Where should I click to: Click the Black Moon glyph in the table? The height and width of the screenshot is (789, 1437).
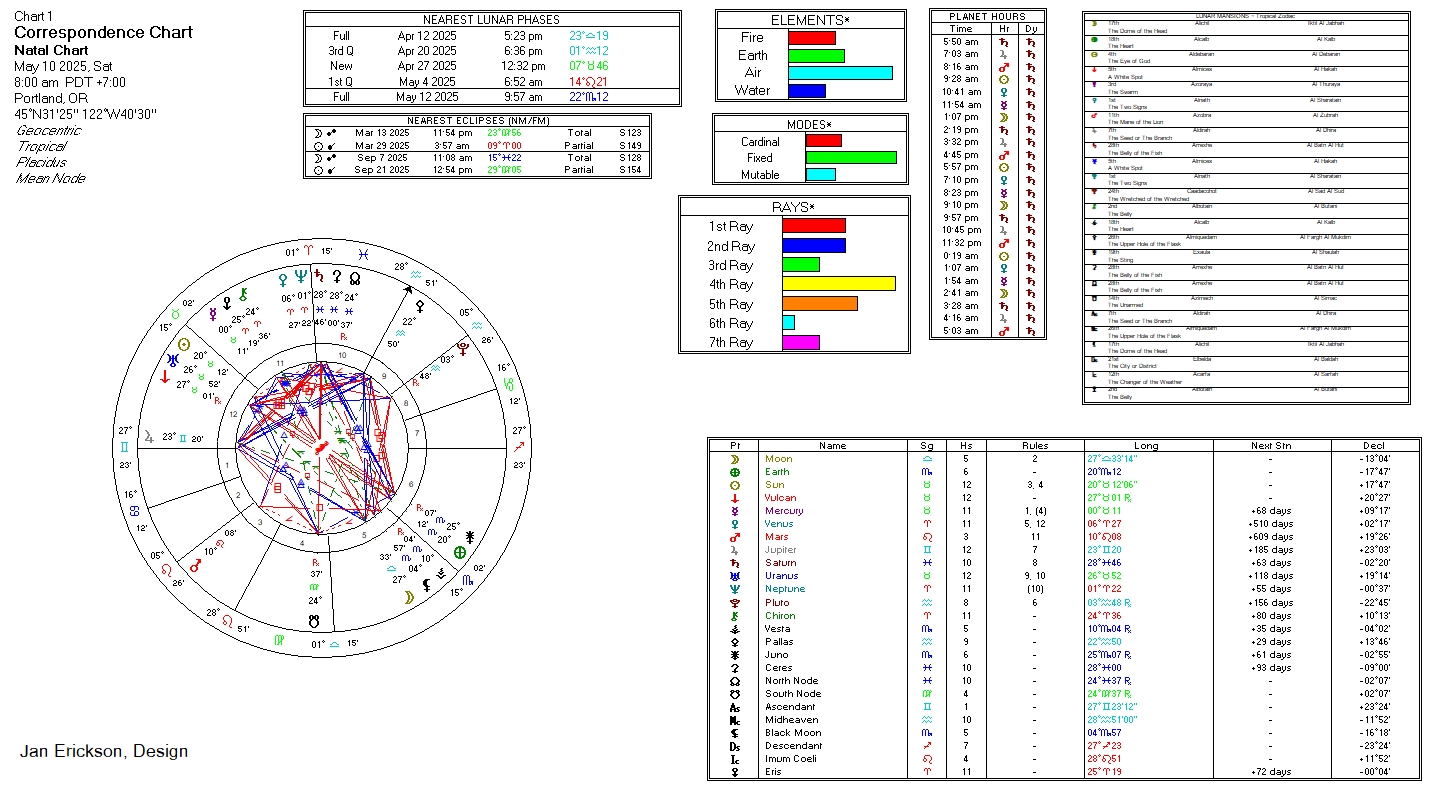[735, 733]
